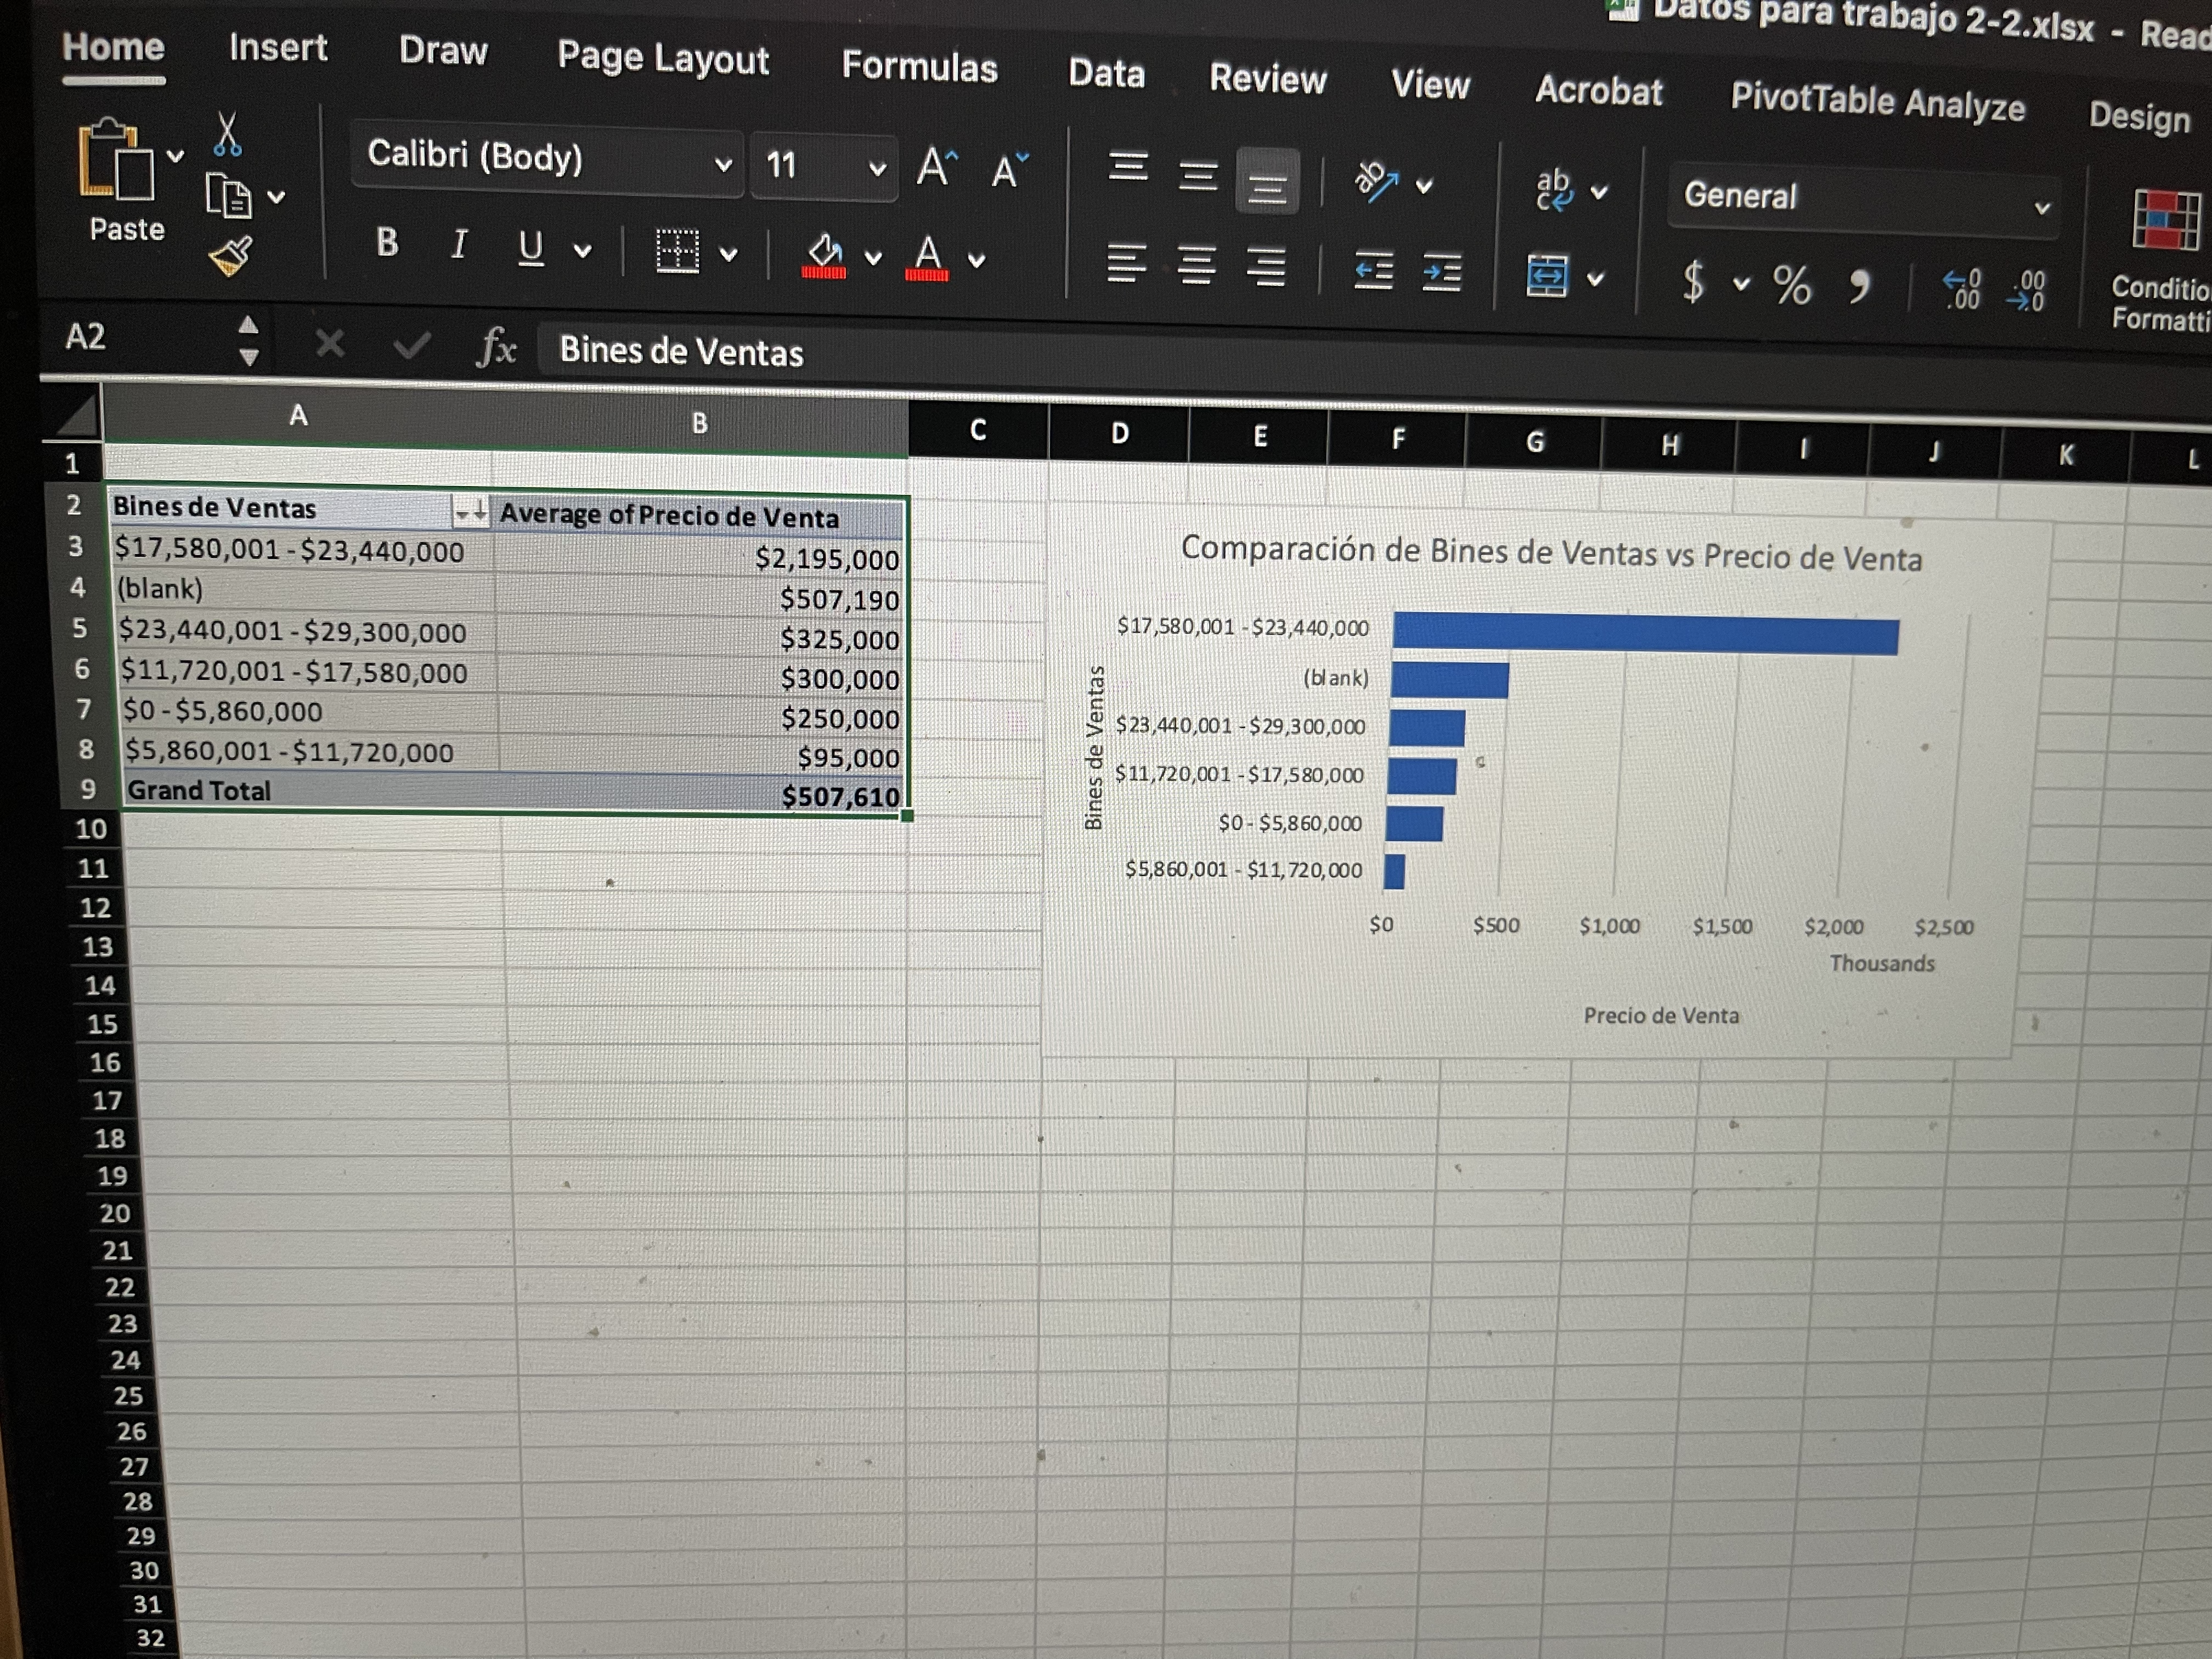
Task: Open the Formulas ribbon tab
Action: click(919, 67)
